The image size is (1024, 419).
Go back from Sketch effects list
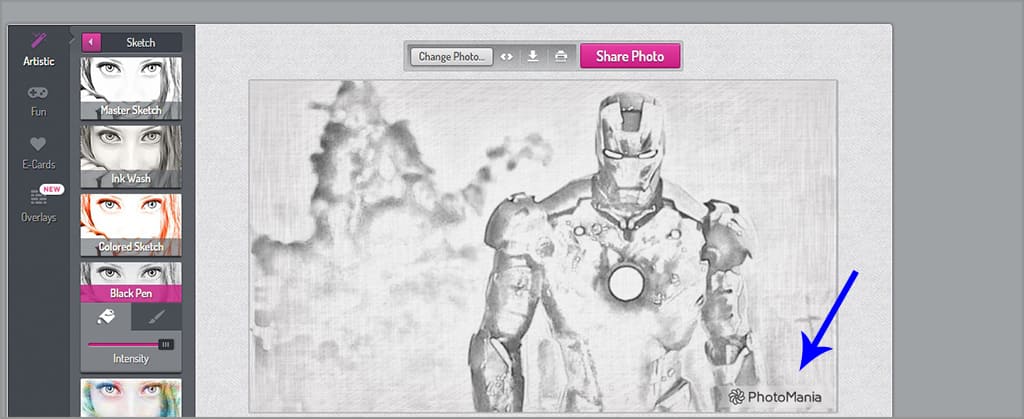(92, 42)
